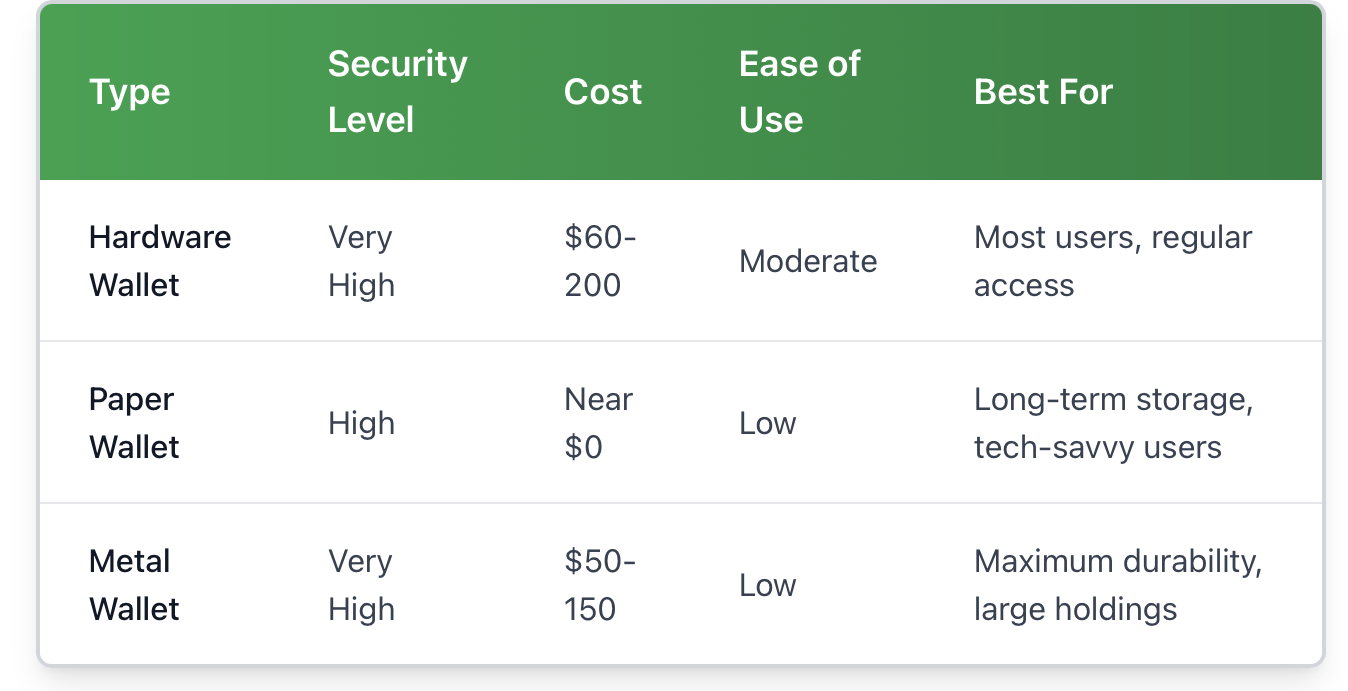This screenshot has height=691, width=1348.
Task: Select the Best For column header
Action: point(1043,92)
